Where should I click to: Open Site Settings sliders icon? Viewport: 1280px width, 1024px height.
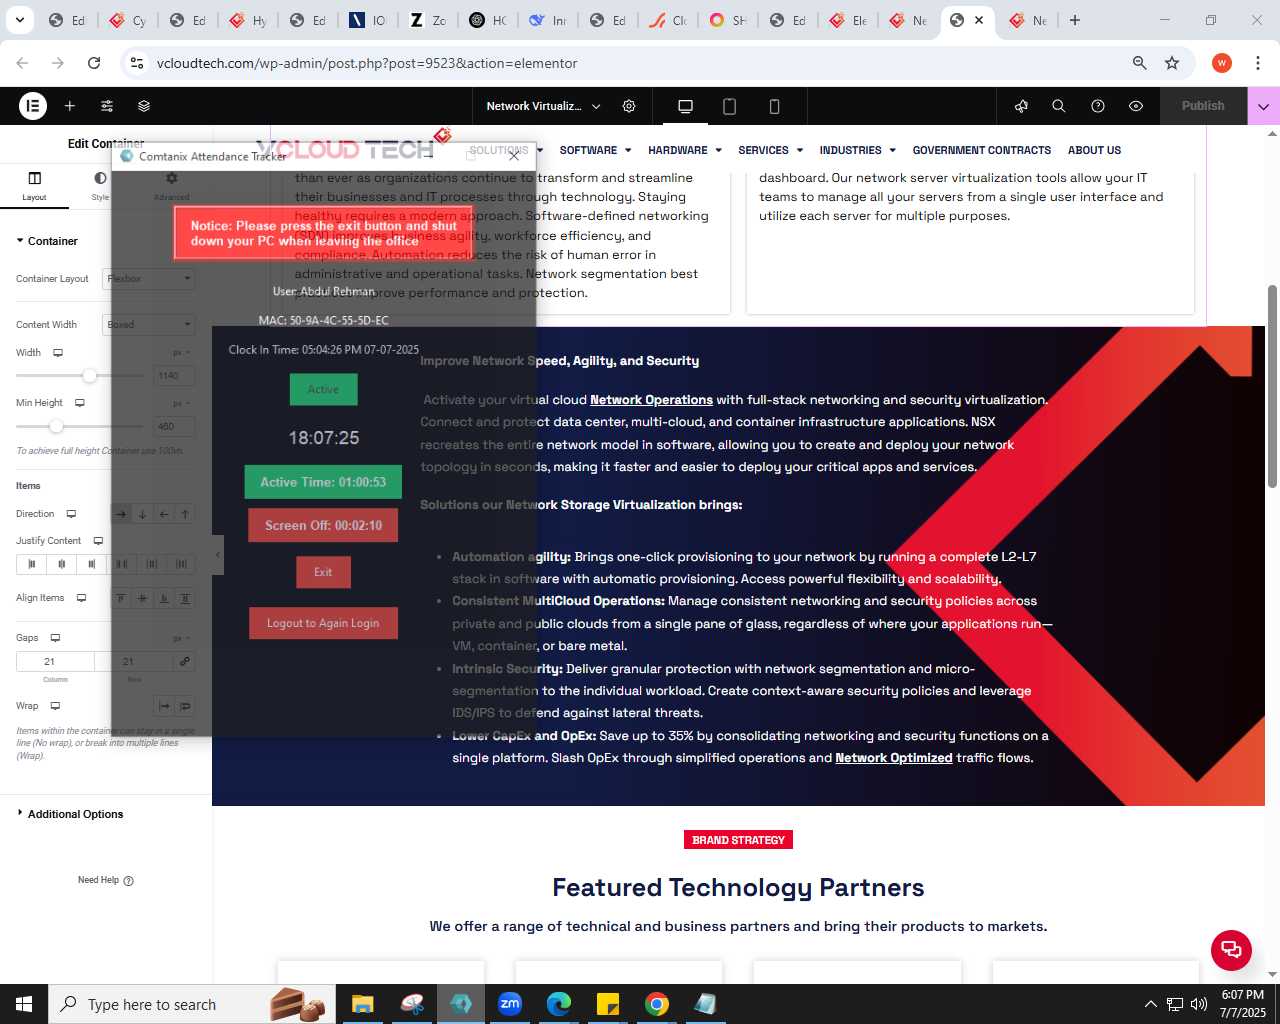coord(107,106)
